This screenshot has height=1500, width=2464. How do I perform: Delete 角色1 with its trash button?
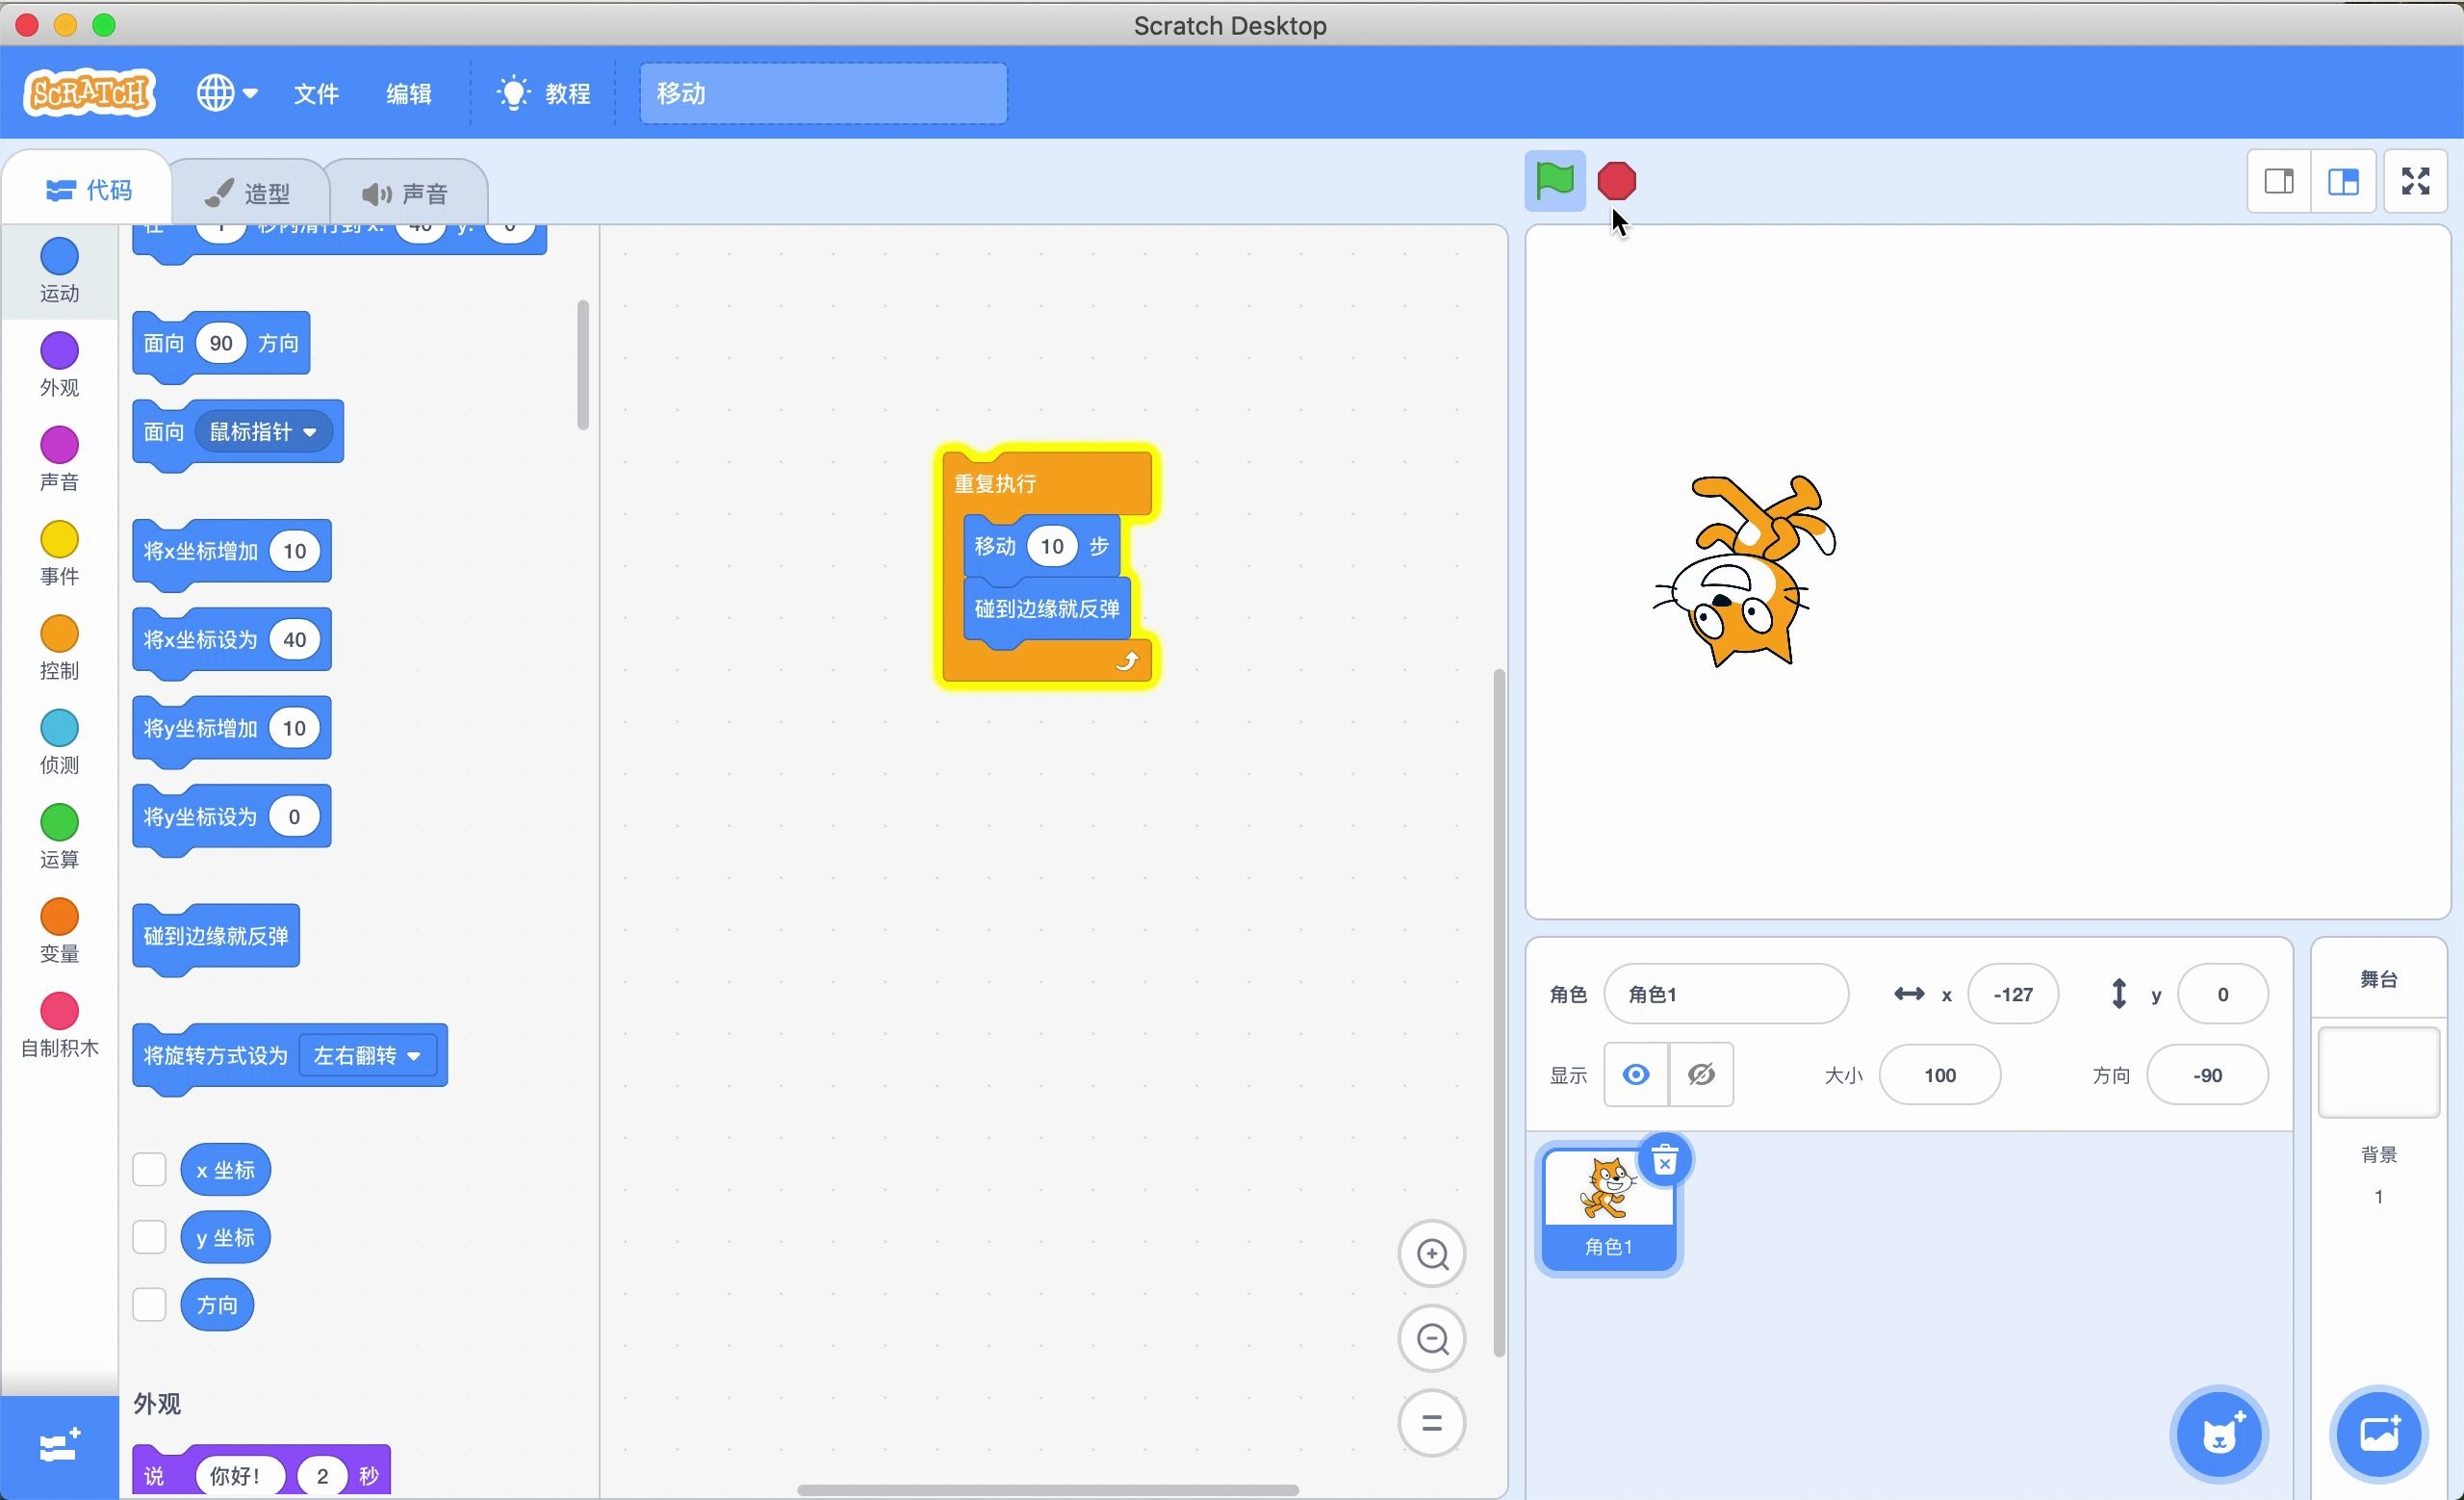[x=1665, y=1160]
